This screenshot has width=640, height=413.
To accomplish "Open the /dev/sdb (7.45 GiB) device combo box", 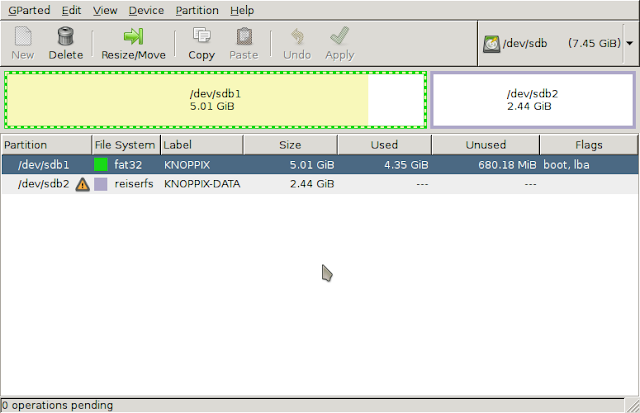I will tap(557, 44).
